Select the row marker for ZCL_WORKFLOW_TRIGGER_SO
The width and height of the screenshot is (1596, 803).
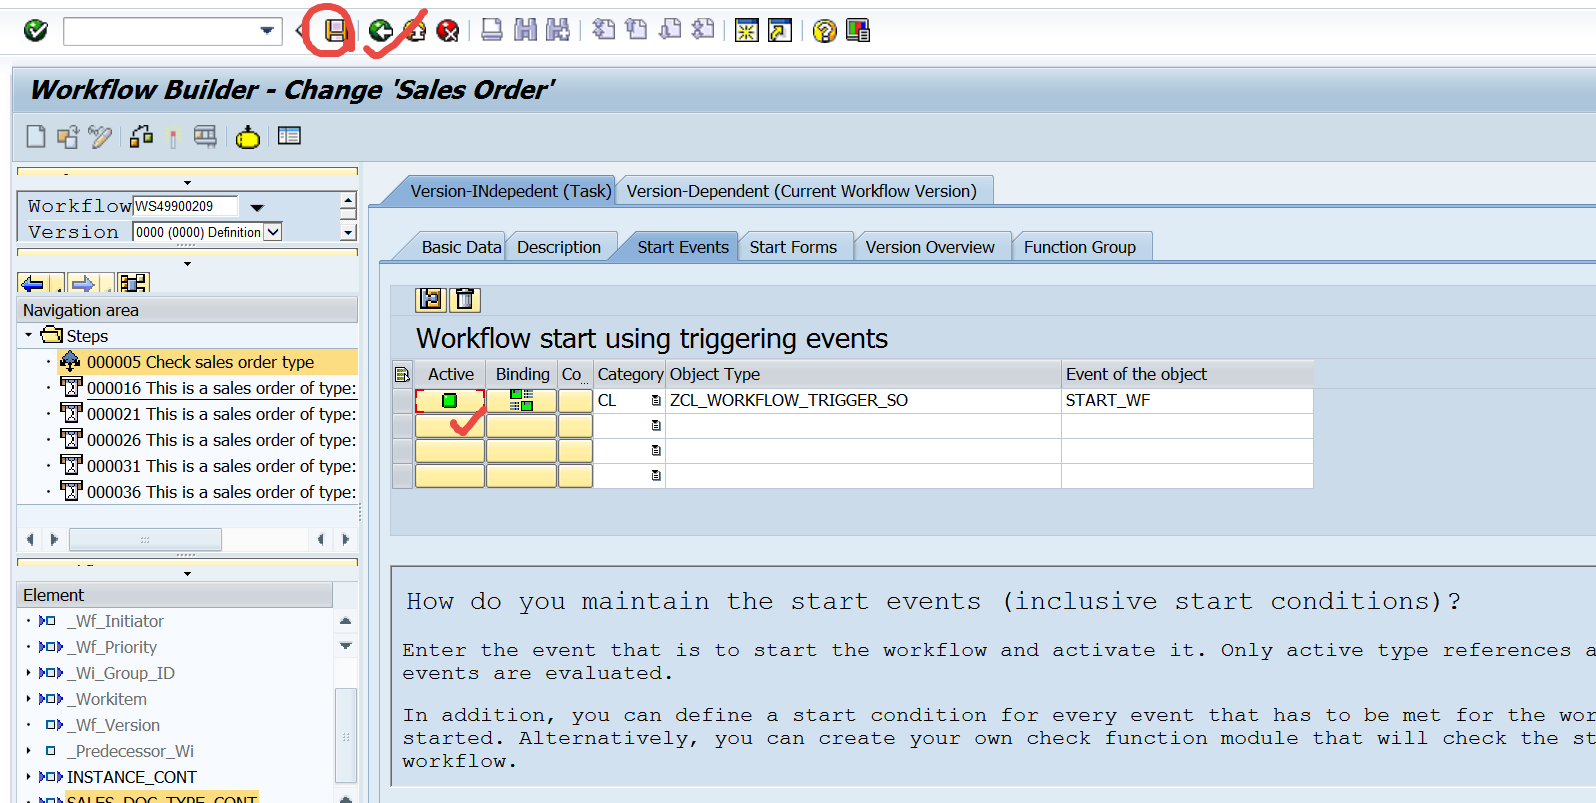point(403,401)
